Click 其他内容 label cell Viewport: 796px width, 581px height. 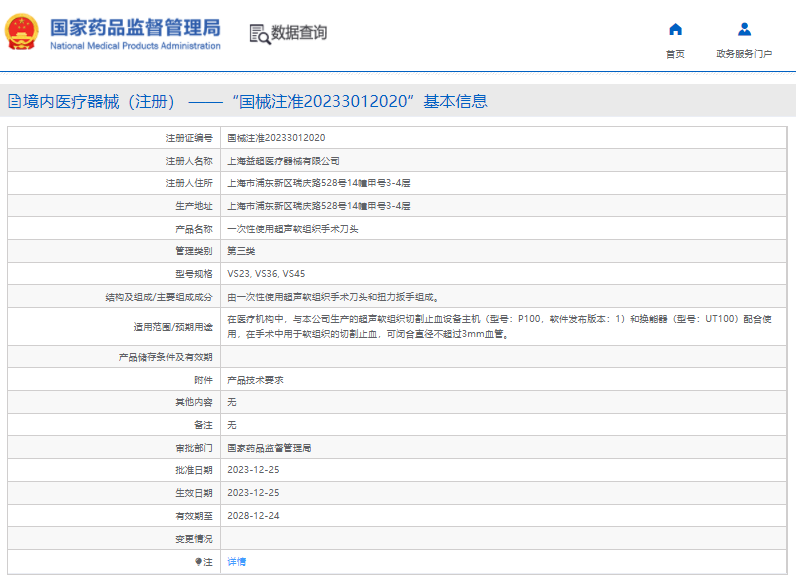point(114,402)
